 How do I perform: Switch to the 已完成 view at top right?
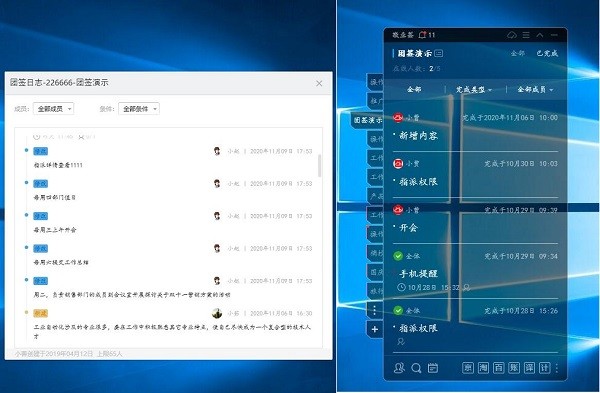547,53
